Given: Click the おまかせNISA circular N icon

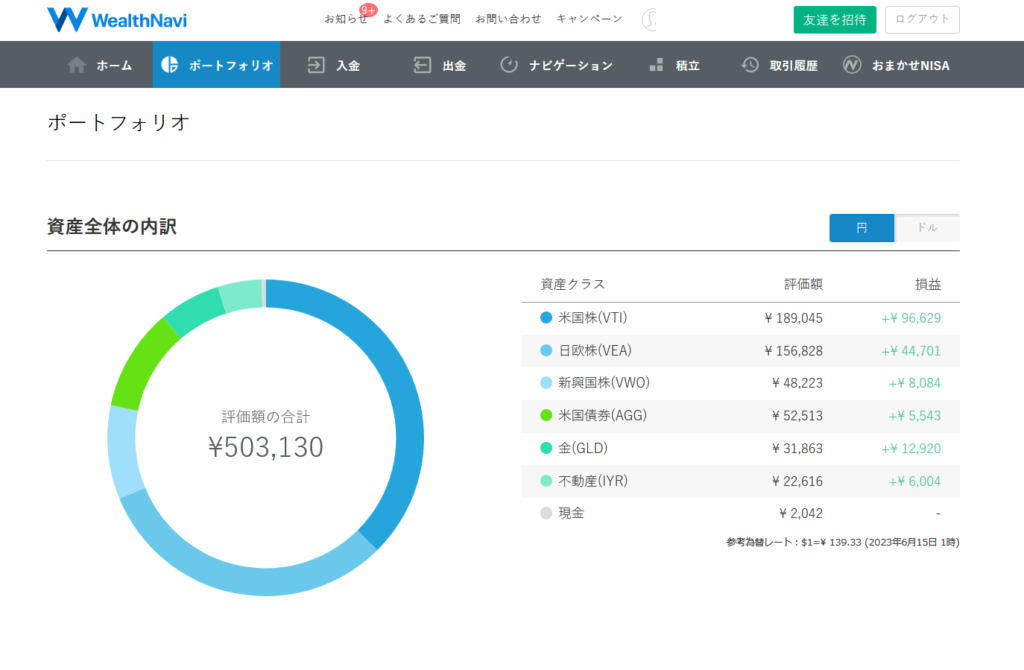Looking at the screenshot, I should tap(852, 65).
